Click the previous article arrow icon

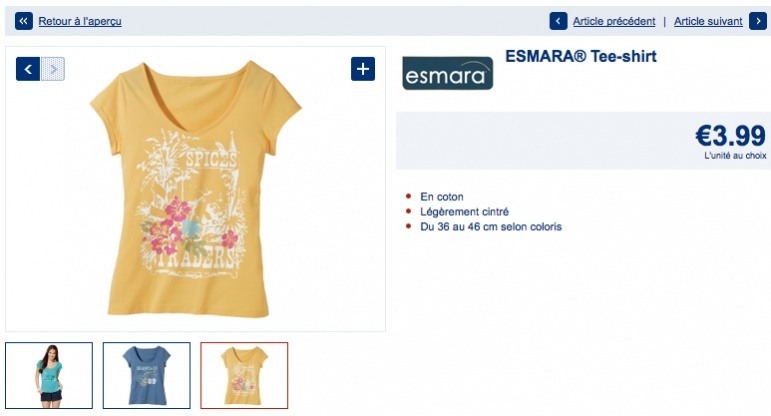[558, 21]
